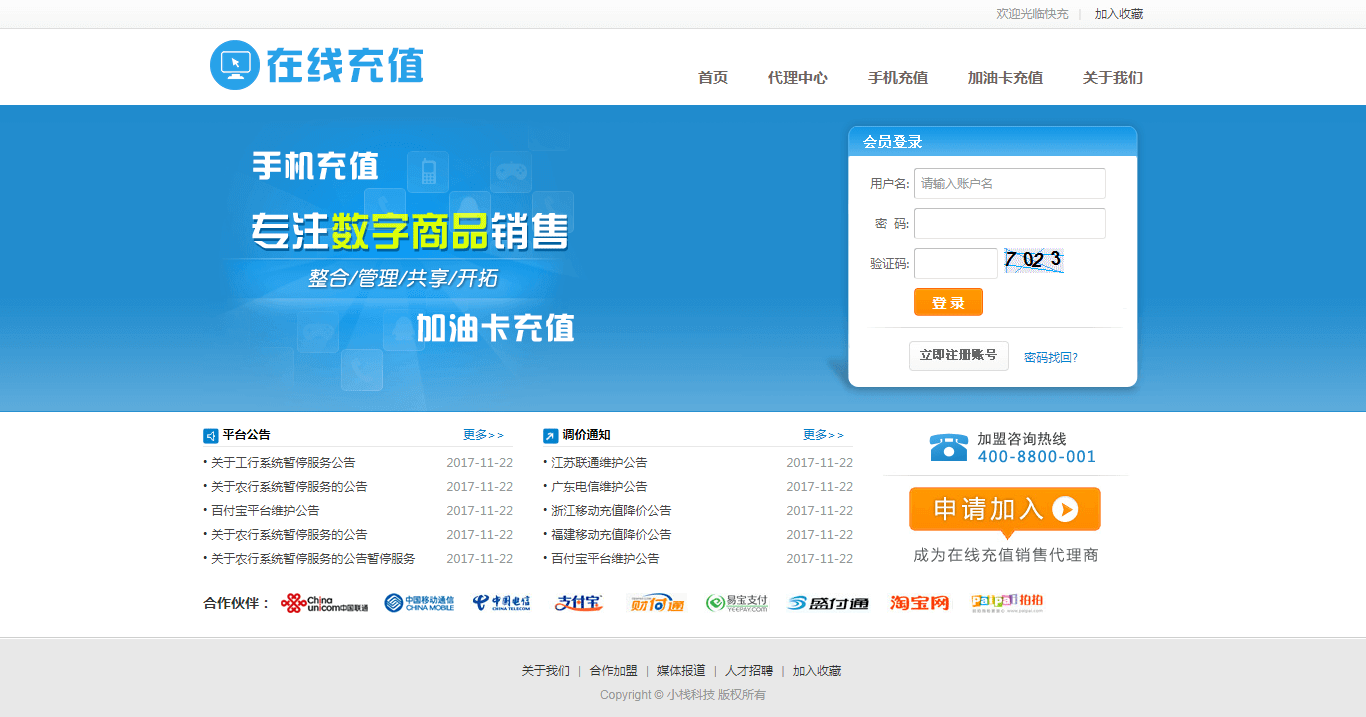
Task: Click the 立即注册账号 button
Action: [x=958, y=356]
